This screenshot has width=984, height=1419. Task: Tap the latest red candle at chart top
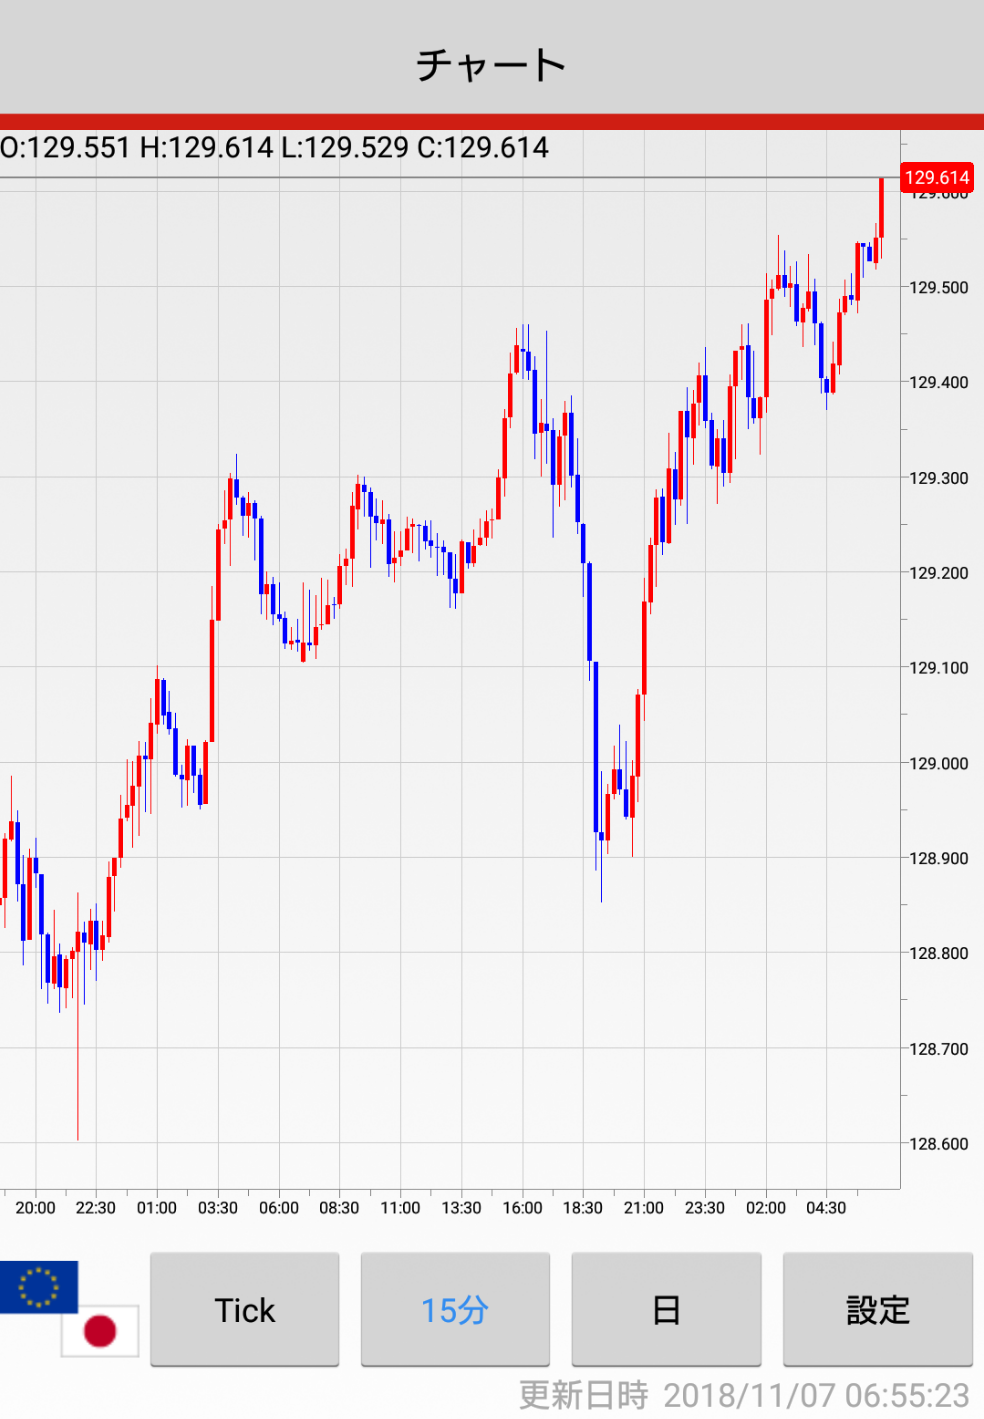tap(881, 208)
